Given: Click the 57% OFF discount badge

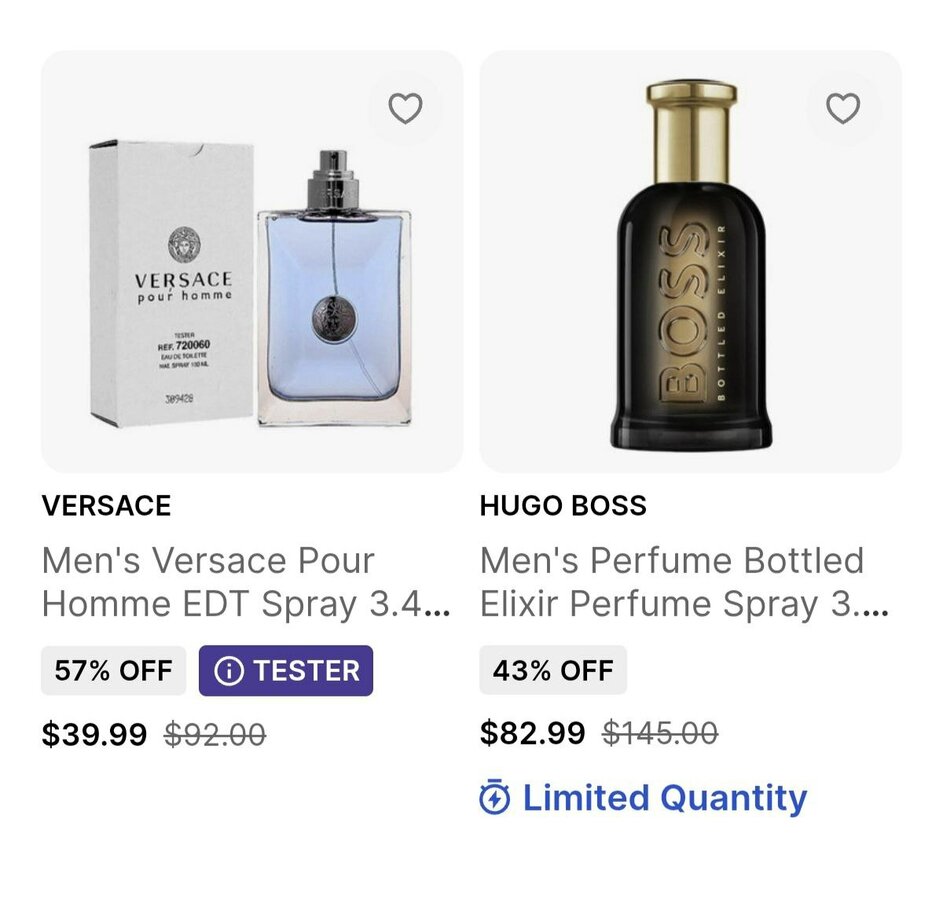Looking at the screenshot, I should 113,671.
